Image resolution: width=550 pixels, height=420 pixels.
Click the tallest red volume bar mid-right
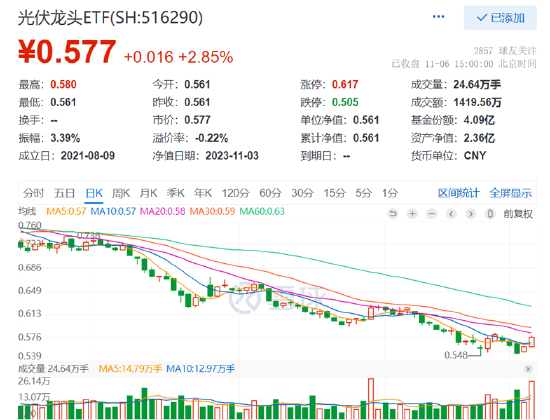(371, 399)
